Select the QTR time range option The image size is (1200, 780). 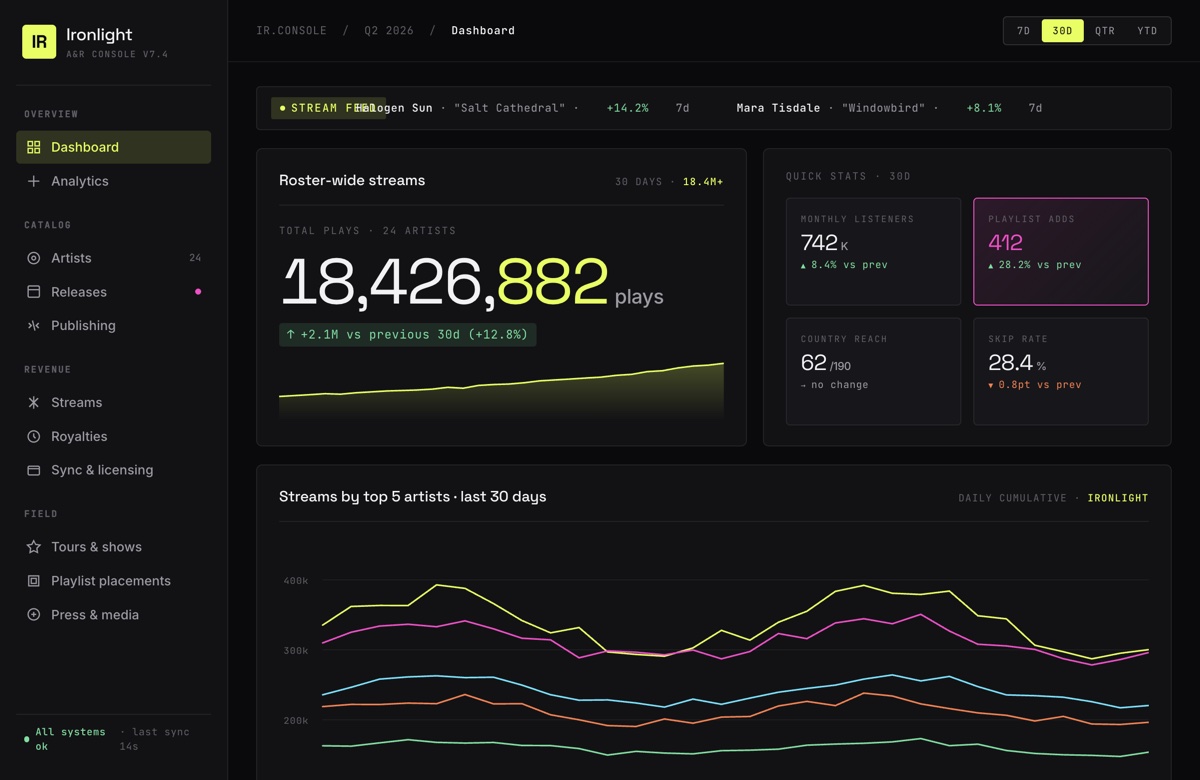click(x=1104, y=31)
